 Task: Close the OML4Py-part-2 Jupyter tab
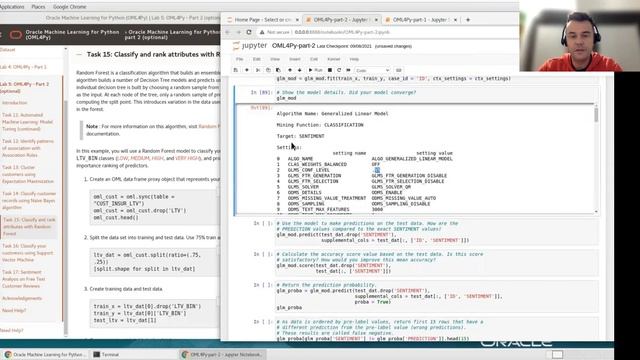[x=376, y=20]
